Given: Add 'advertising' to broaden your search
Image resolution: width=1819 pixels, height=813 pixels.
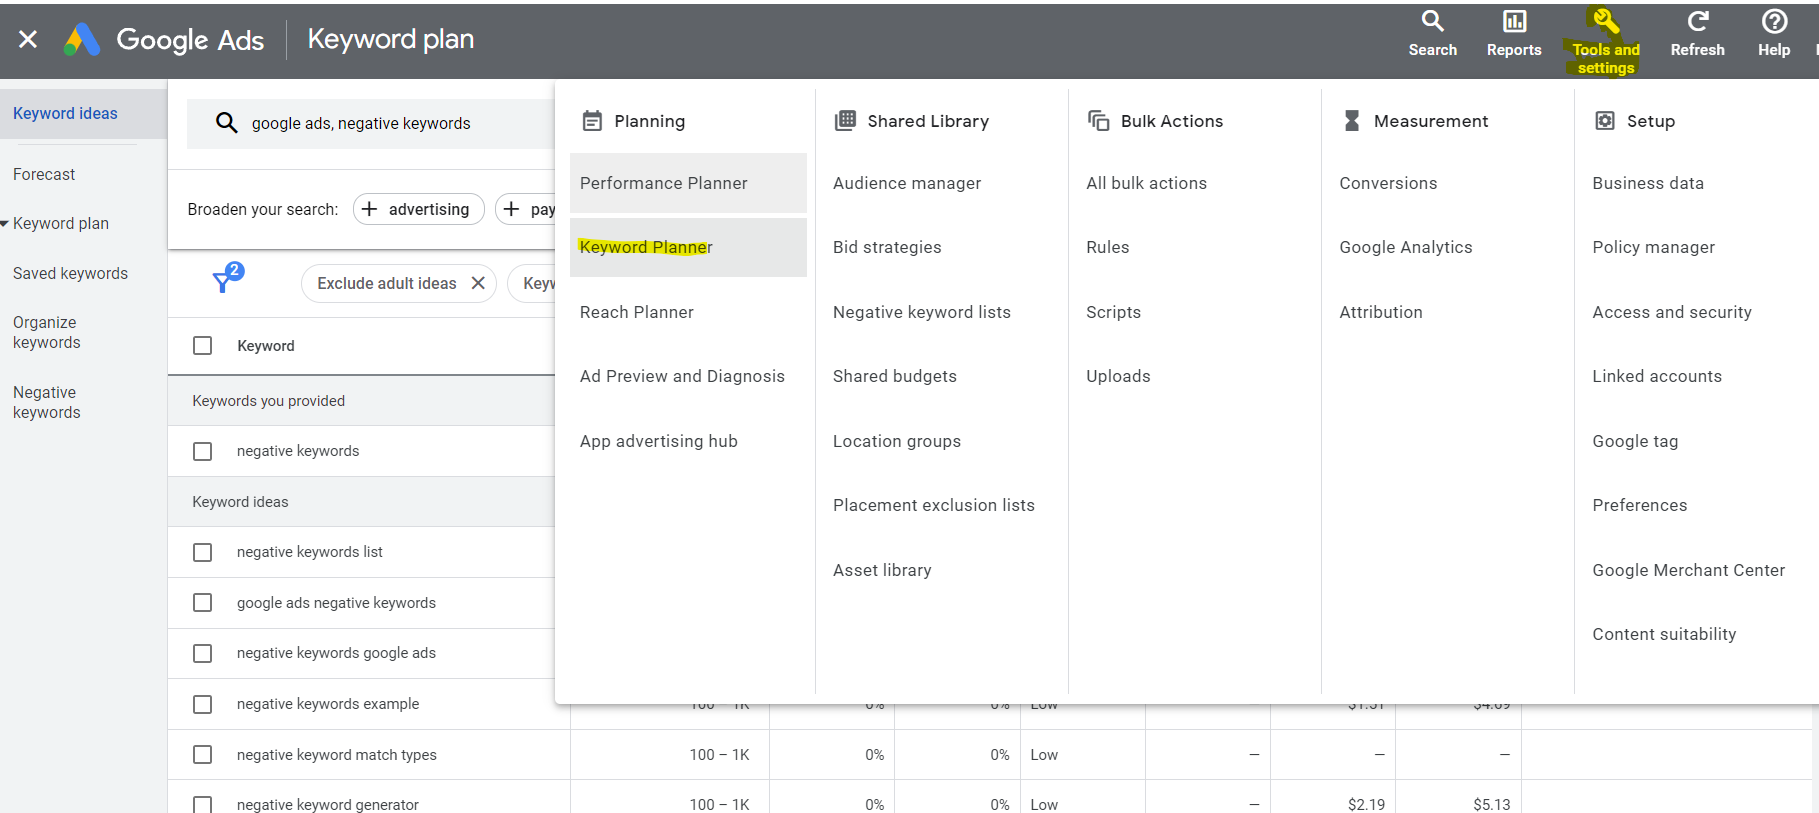Looking at the screenshot, I should coord(418,209).
